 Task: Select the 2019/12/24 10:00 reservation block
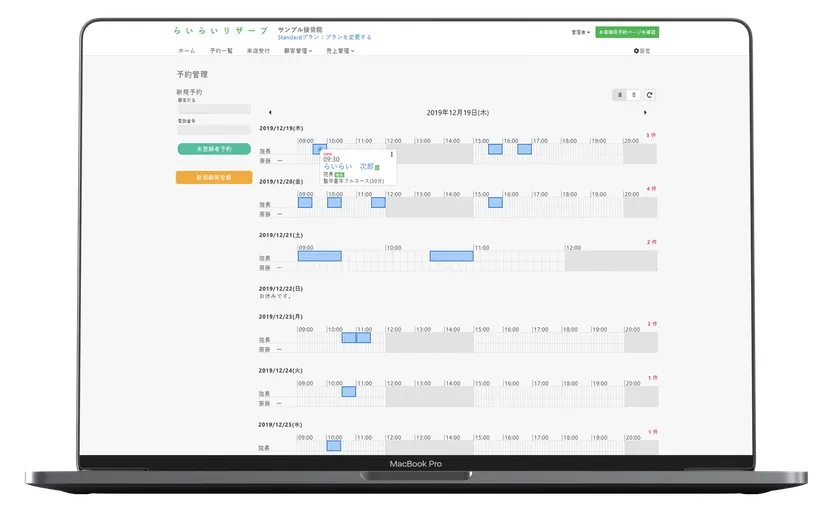[349, 391]
